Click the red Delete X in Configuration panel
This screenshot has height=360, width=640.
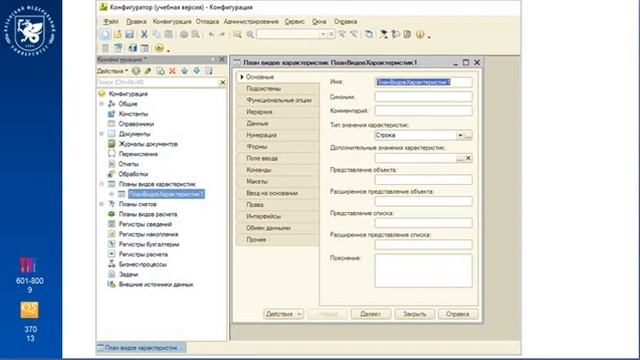coord(172,71)
